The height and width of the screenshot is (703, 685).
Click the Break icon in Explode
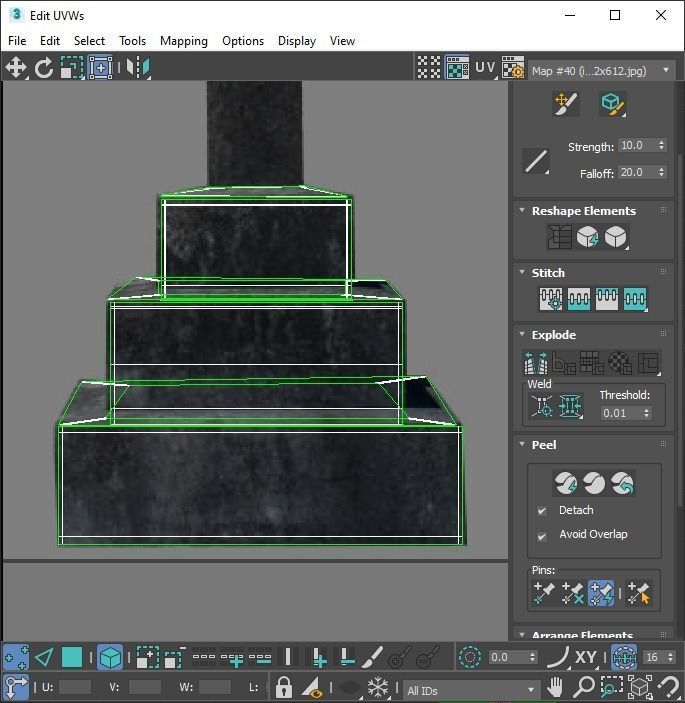click(536, 363)
